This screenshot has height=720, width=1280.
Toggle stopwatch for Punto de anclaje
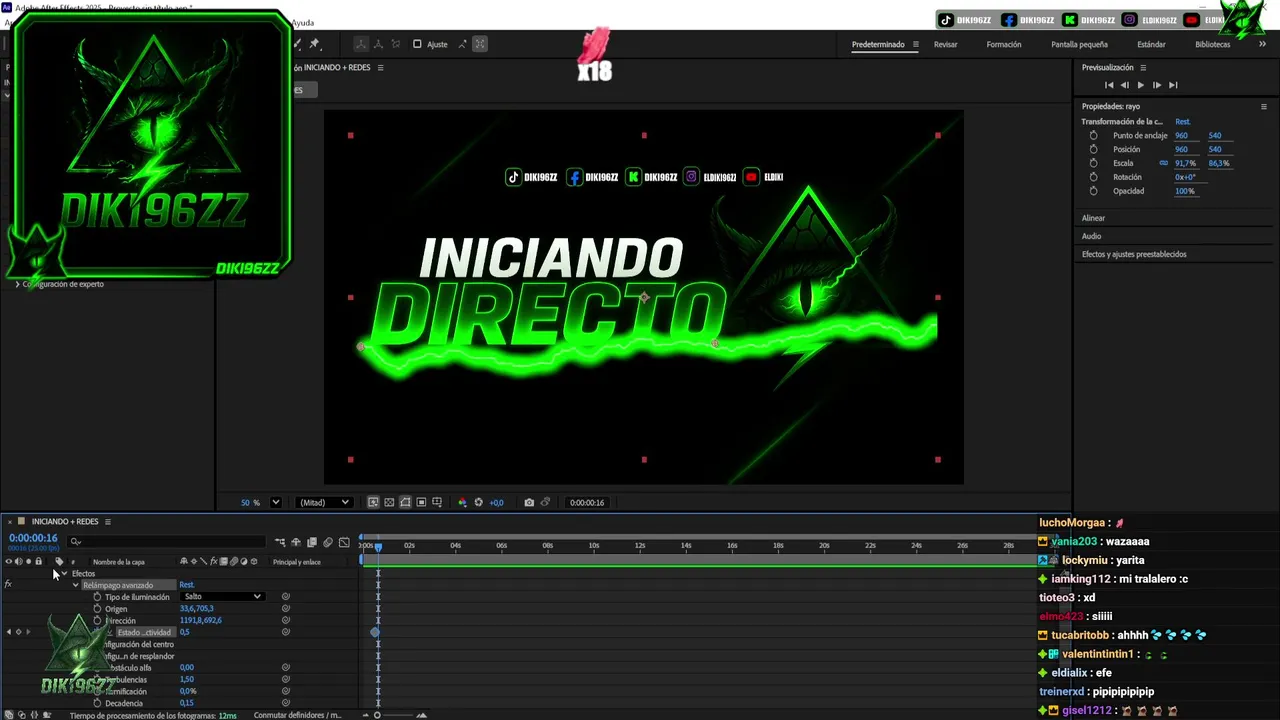1093,135
